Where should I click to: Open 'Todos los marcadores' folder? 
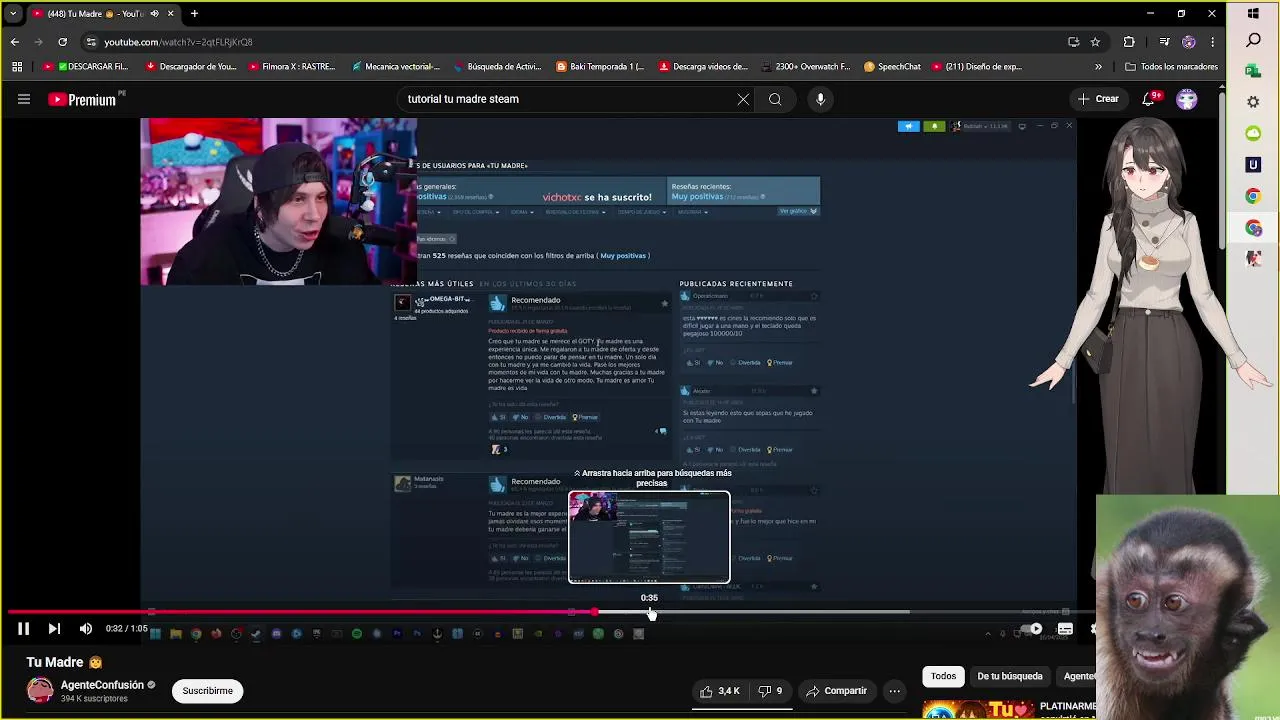(x=1171, y=67)
